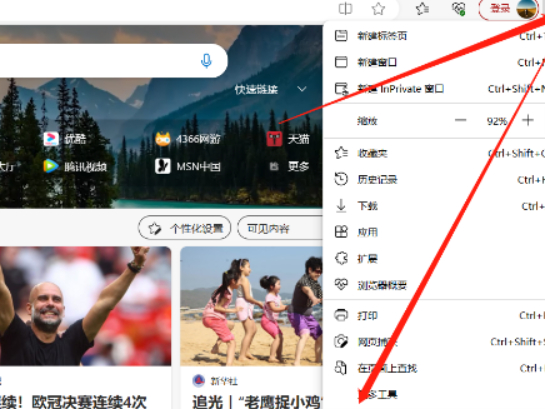Viewport: 545px width, 409px height.
Task: Click the favorites star icon in toolbar
Action: (422, 9)
